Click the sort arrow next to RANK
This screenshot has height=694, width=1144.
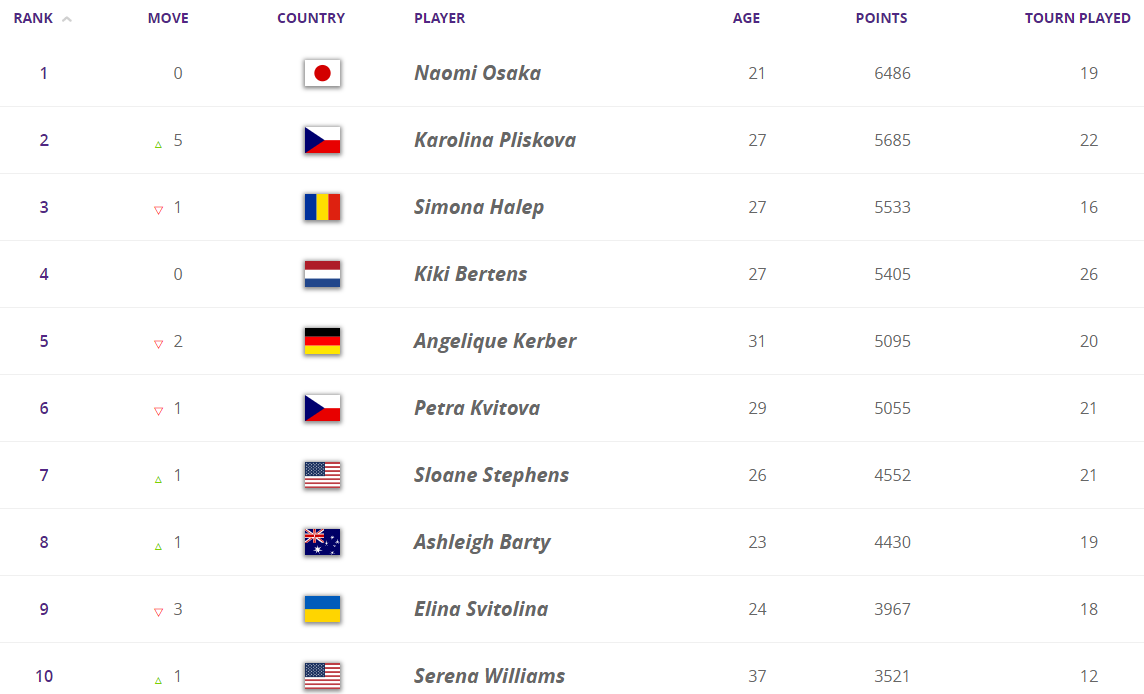67,19
